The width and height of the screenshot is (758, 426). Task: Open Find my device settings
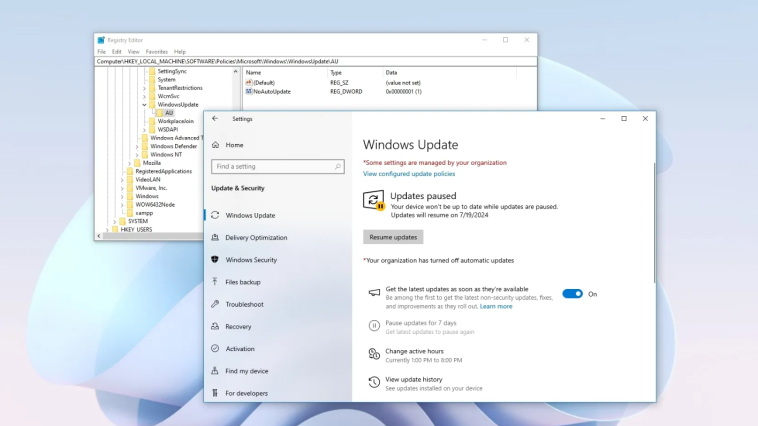[246, 371]
